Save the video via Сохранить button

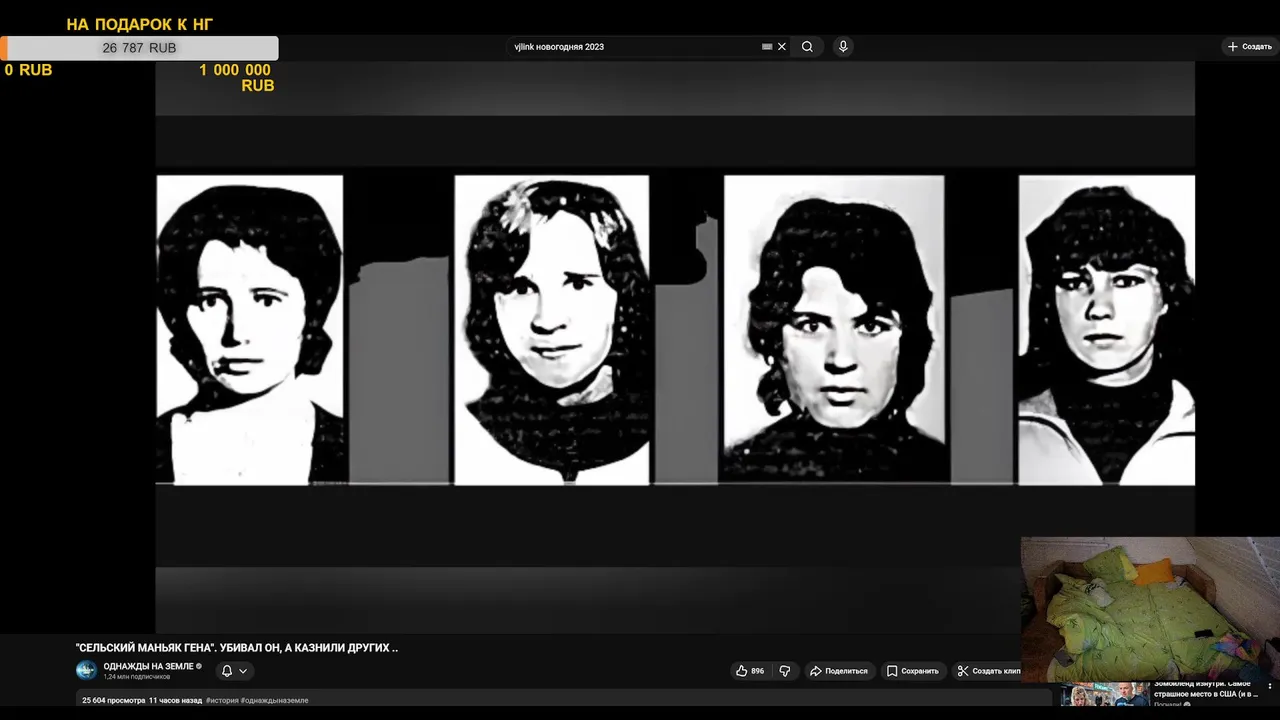coord(913,671)
